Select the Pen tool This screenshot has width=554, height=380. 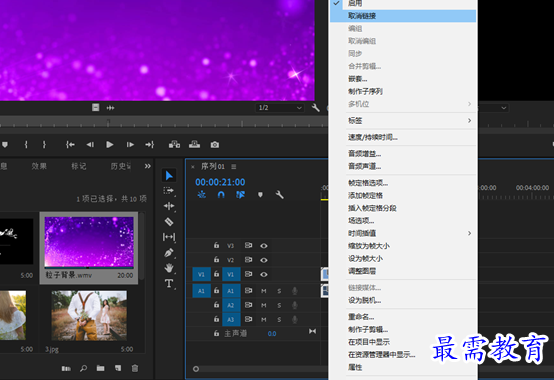coord(169,253)
